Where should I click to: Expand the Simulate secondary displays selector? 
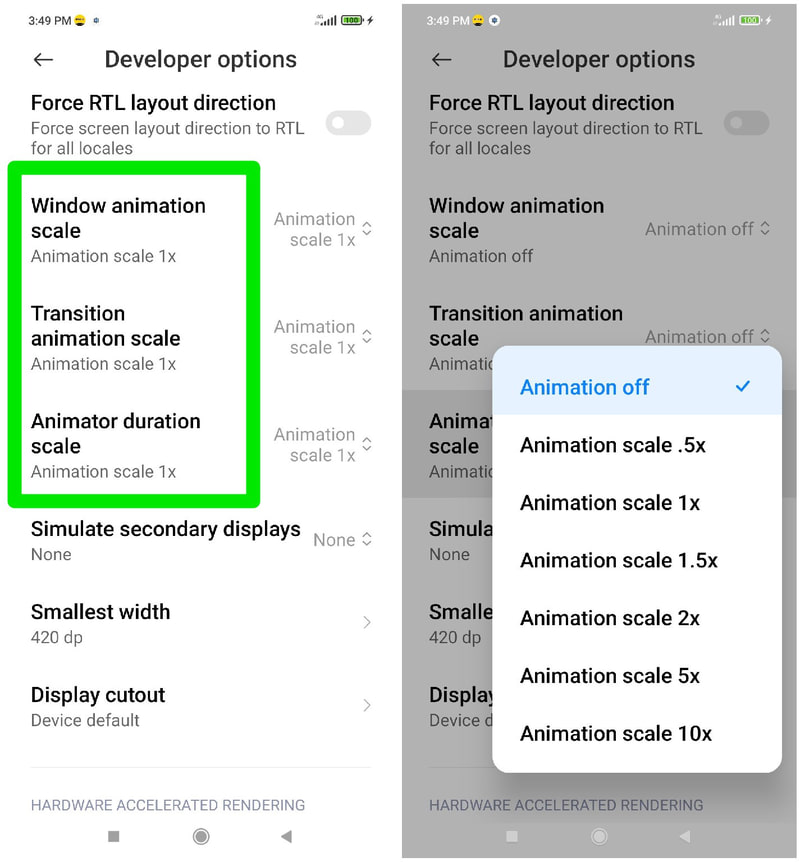pos(343,540)
